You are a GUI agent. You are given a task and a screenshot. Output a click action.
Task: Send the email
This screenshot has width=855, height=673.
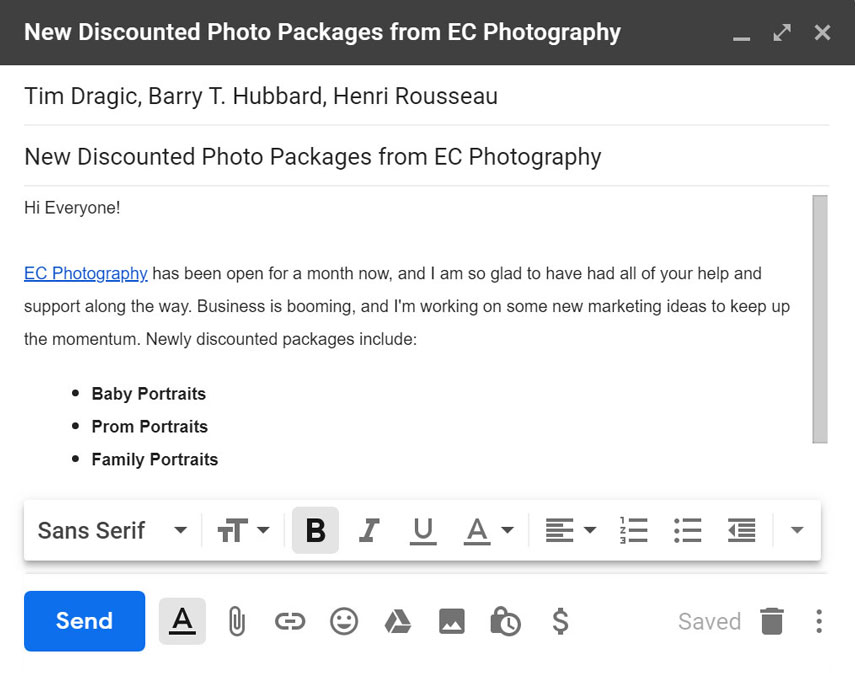(84, 621)
